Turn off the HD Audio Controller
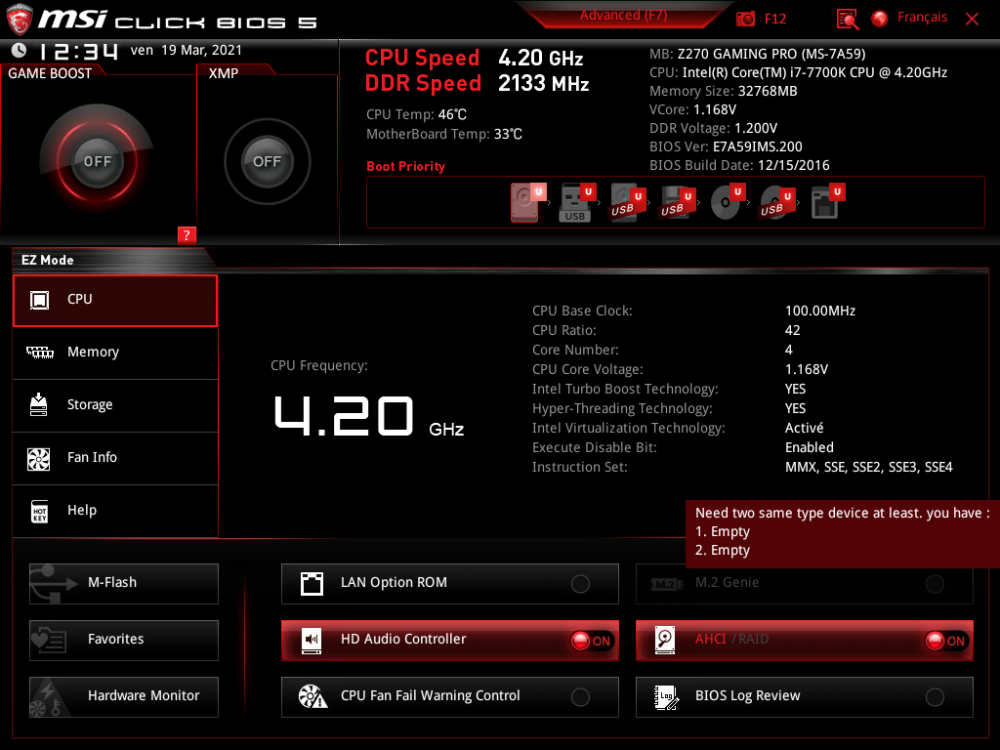 (x=590, y=641)
